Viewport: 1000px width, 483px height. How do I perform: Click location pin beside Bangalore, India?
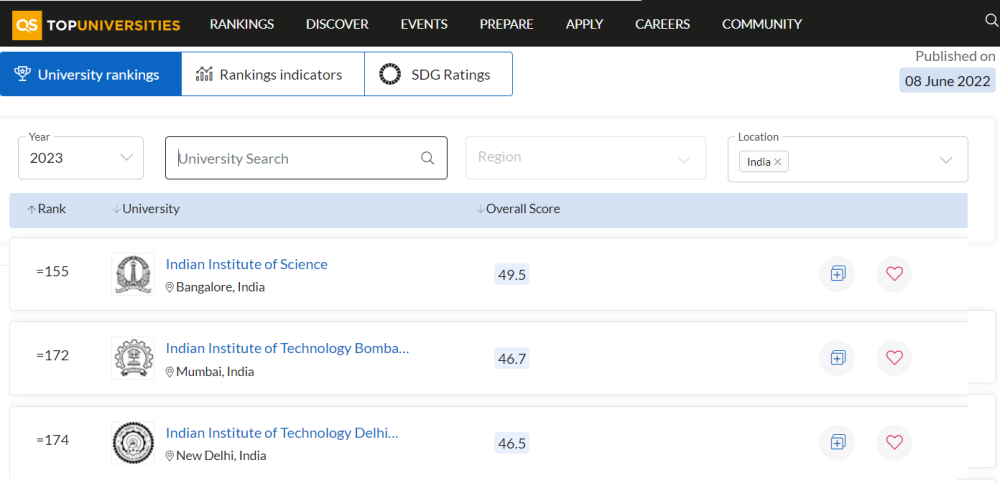pyautogui.click(x=170, y=288)
